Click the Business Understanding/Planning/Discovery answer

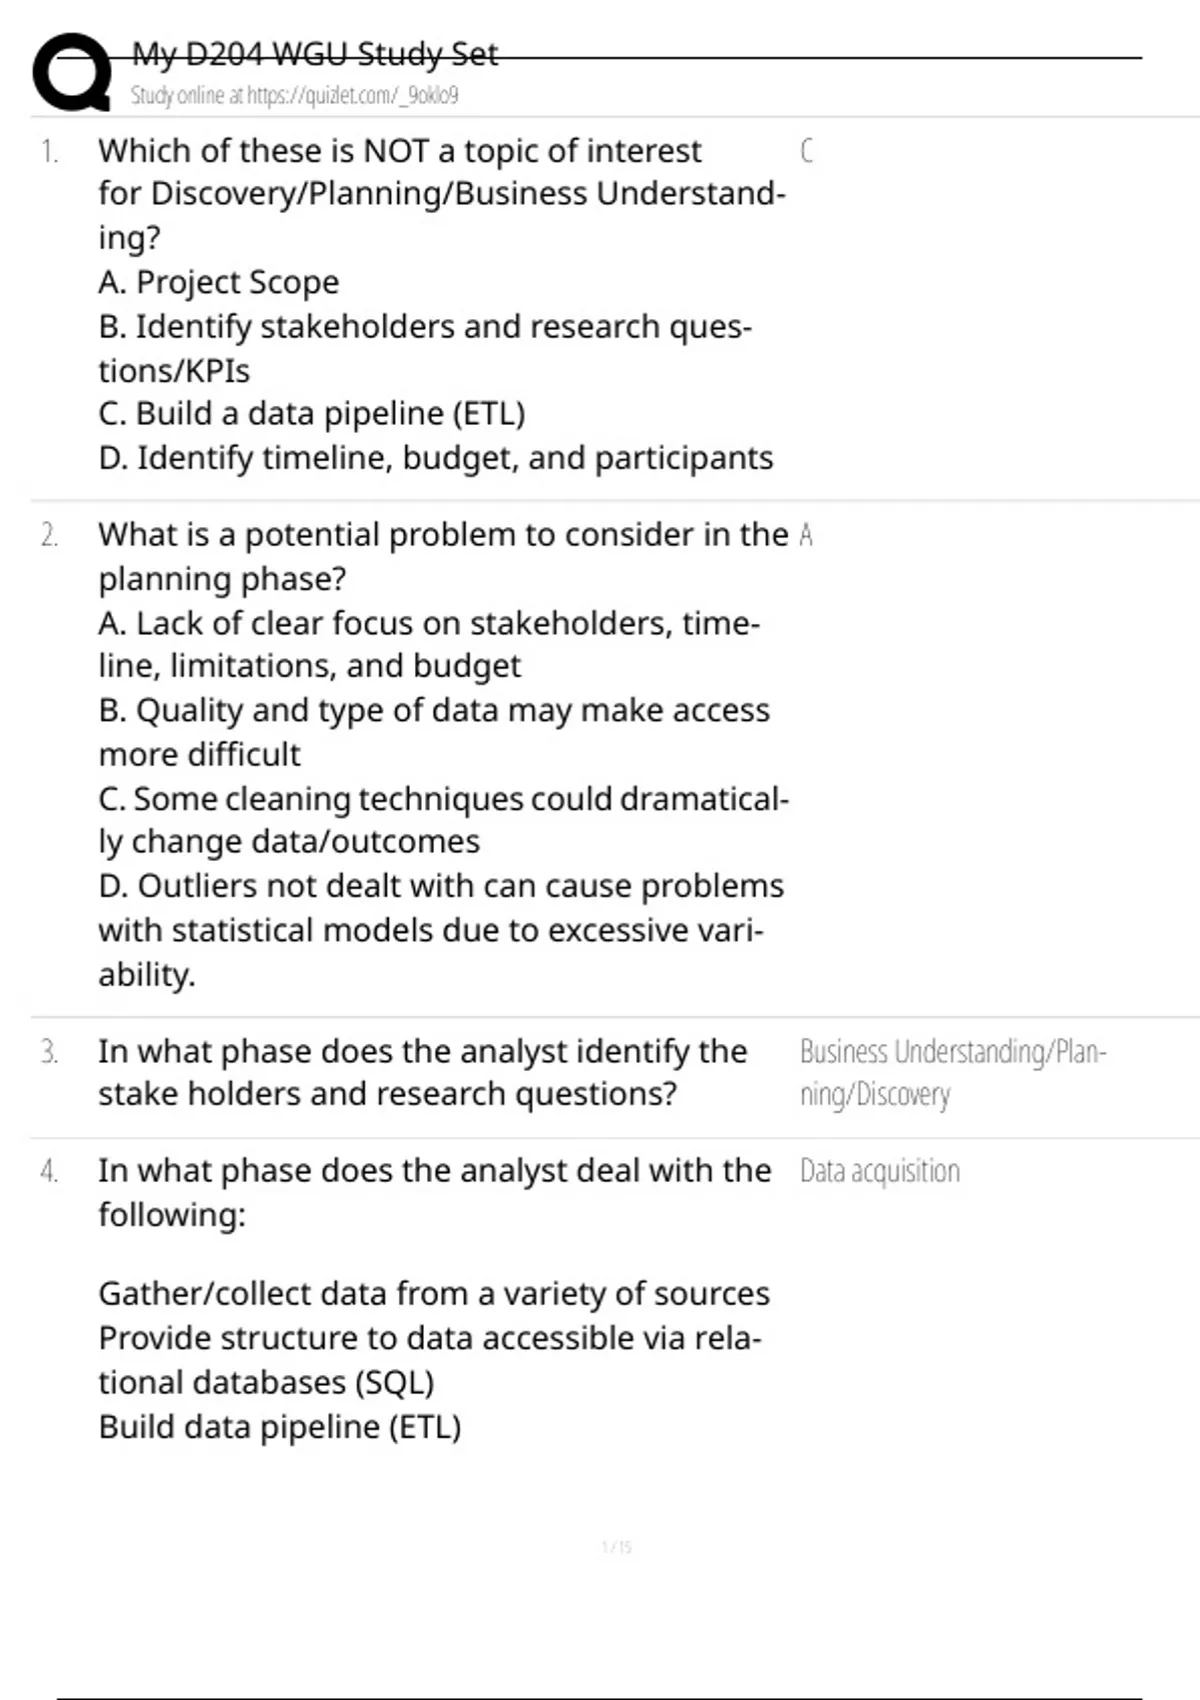[x=951, y=1072]
